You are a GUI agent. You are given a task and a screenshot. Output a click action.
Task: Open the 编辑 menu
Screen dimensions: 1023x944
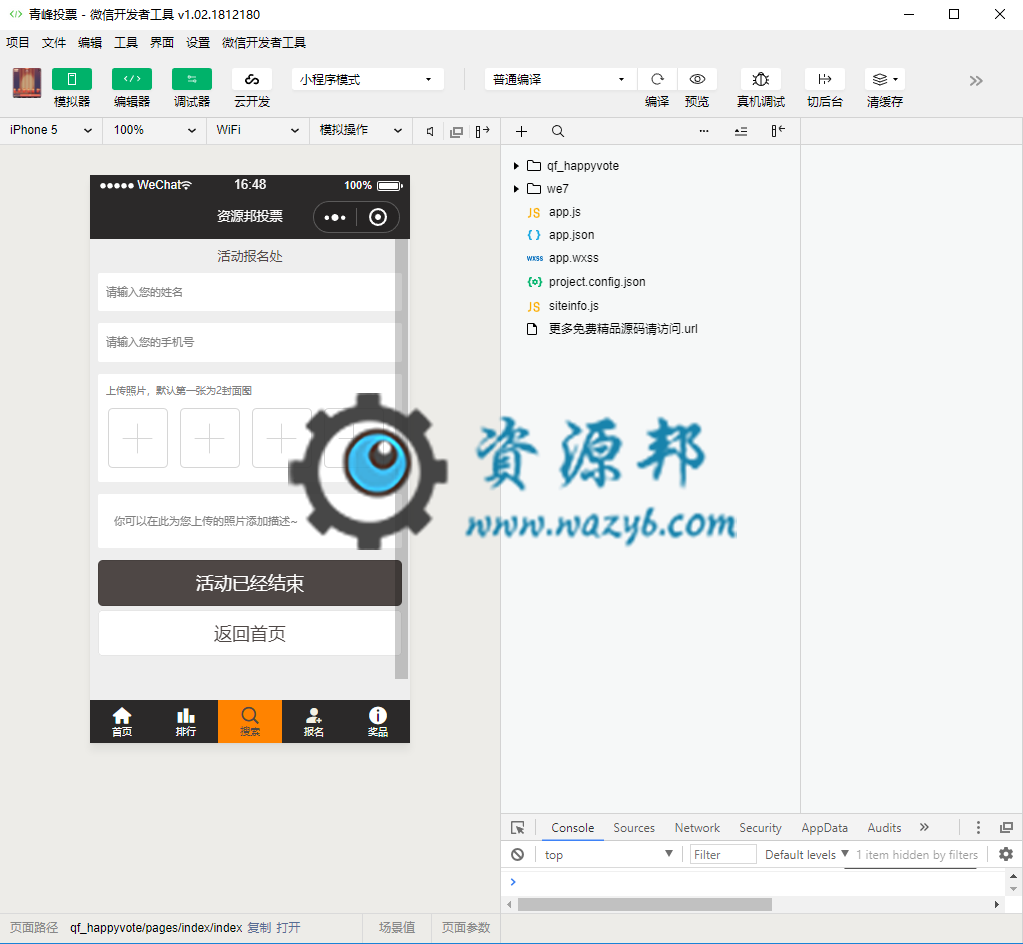pos(89,42)
